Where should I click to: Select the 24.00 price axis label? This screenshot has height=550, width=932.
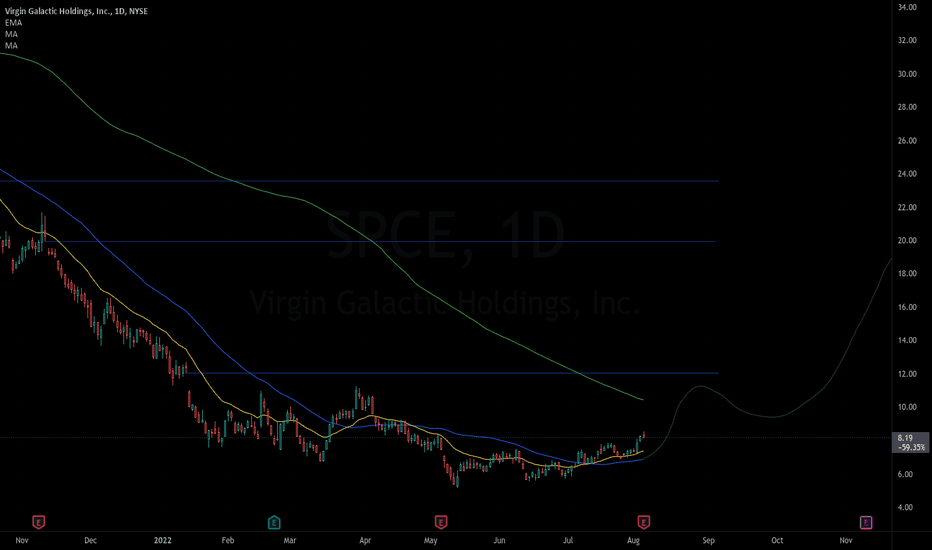pos(907,174)
